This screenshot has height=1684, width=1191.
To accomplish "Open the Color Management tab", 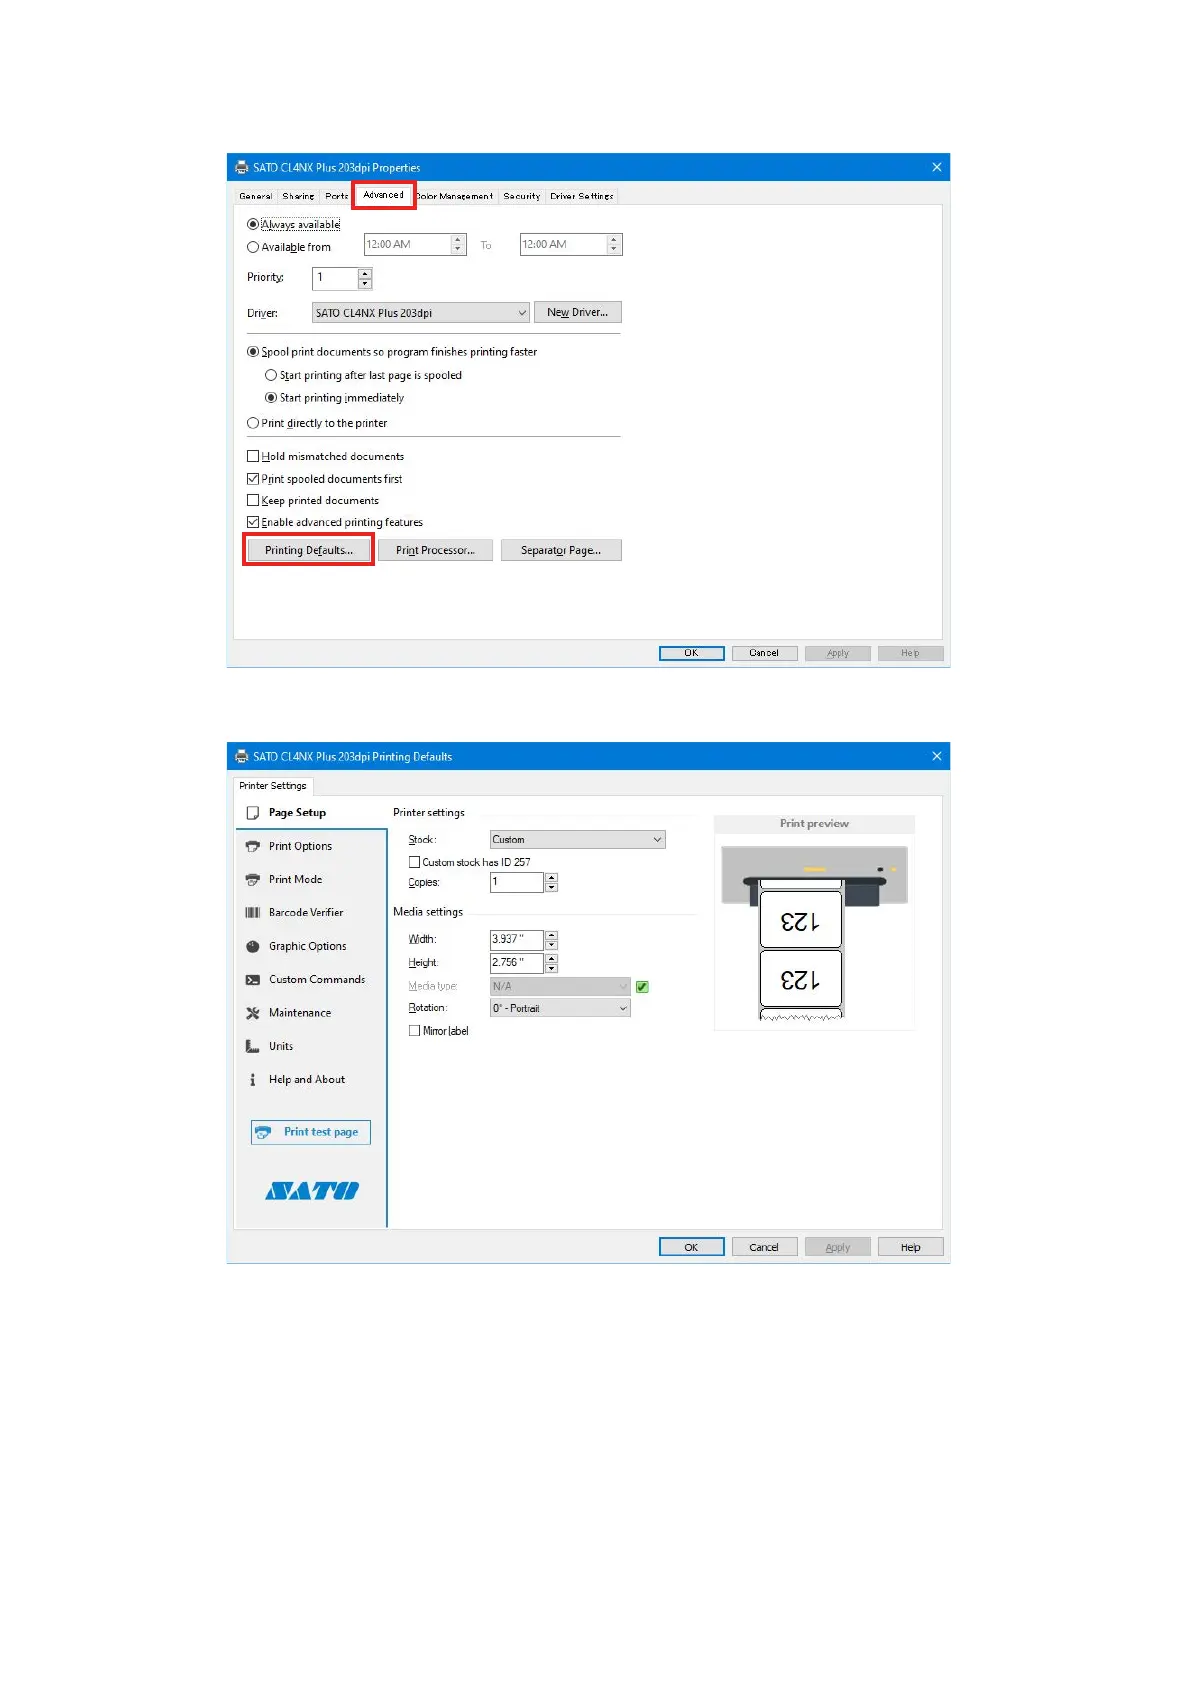I will [x=455, y=196].
